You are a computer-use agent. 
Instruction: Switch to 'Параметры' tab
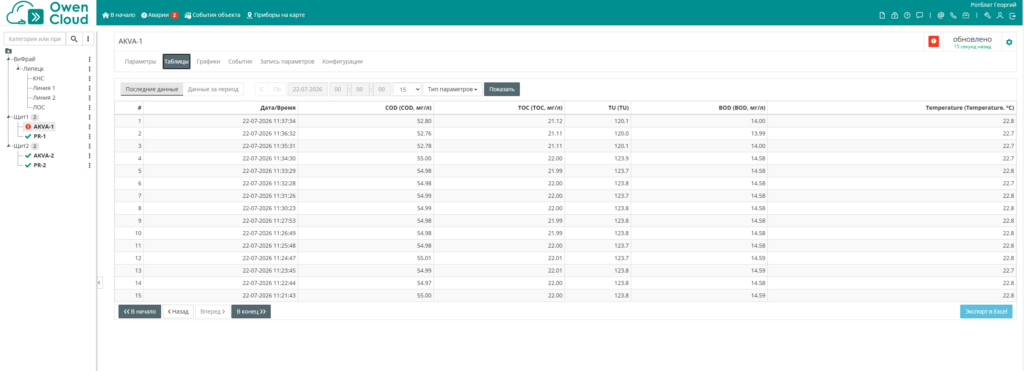pyautogui.click(x=140, y=61)
